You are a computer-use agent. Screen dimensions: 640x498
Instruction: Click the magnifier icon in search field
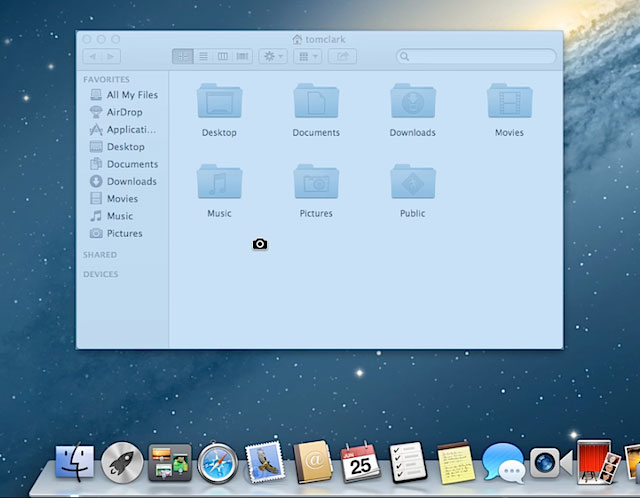pos(404,56)
